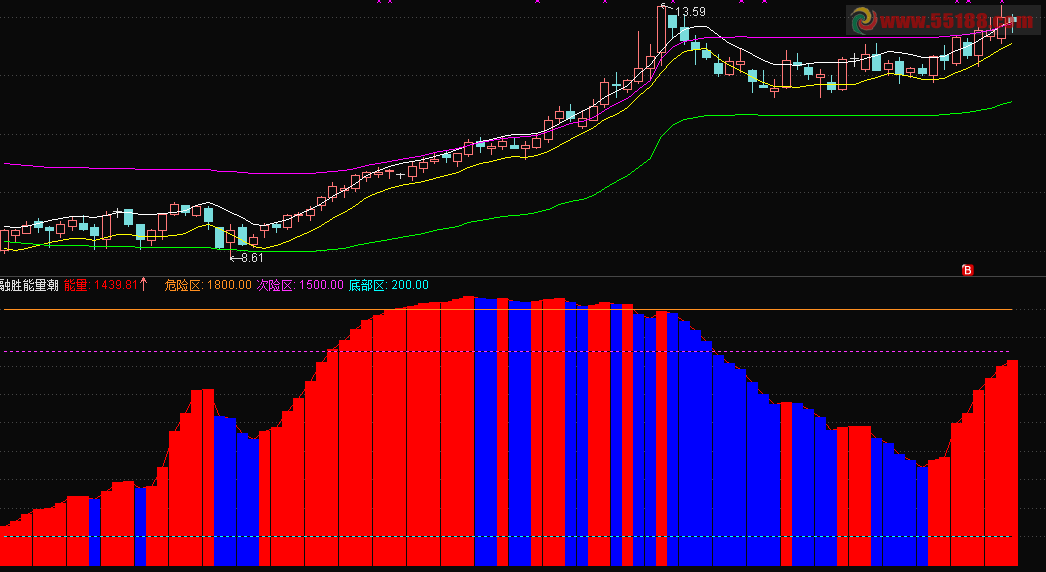The width and height of the screenshot is (1046, 572).
Task: Click the 次险区: 1500.00 label
Action: pyautogui.click(x=300, y=285)
